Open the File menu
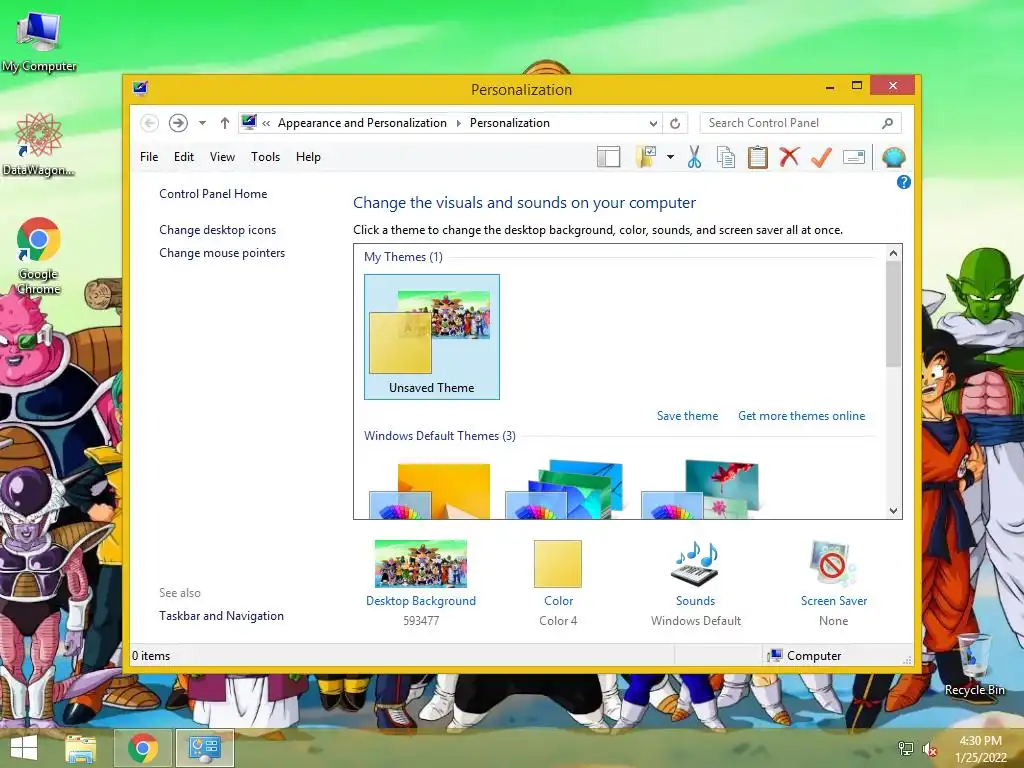 point(149,157)
